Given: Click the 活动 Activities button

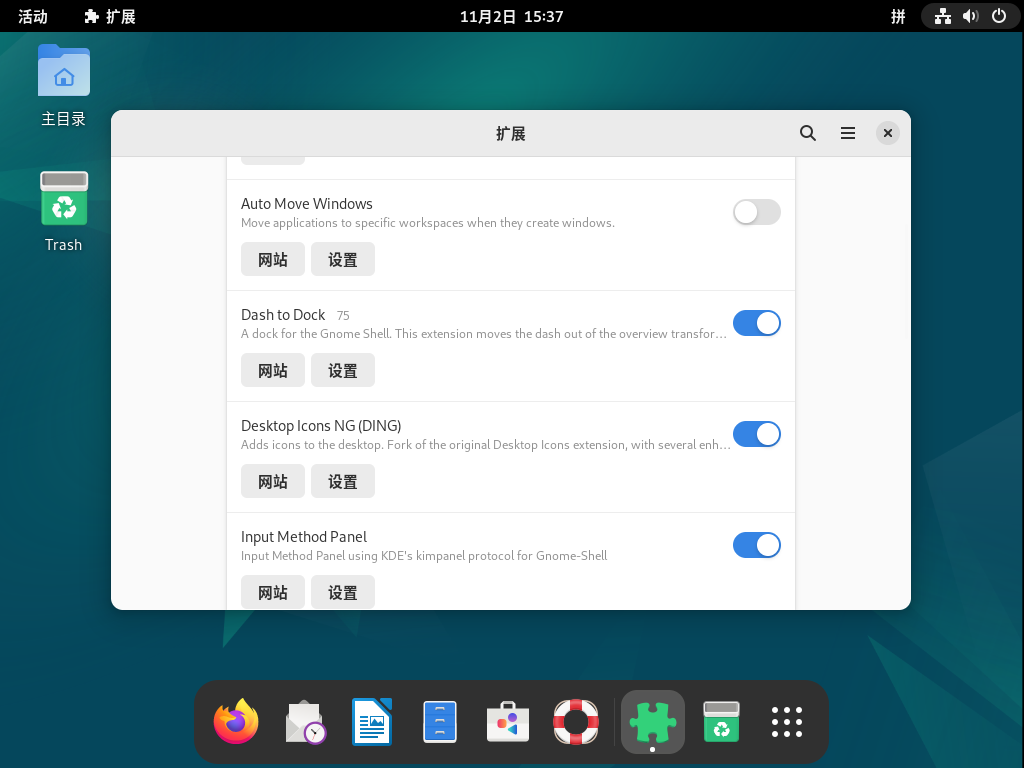Looking at the screenshot, I should [33, 16].
